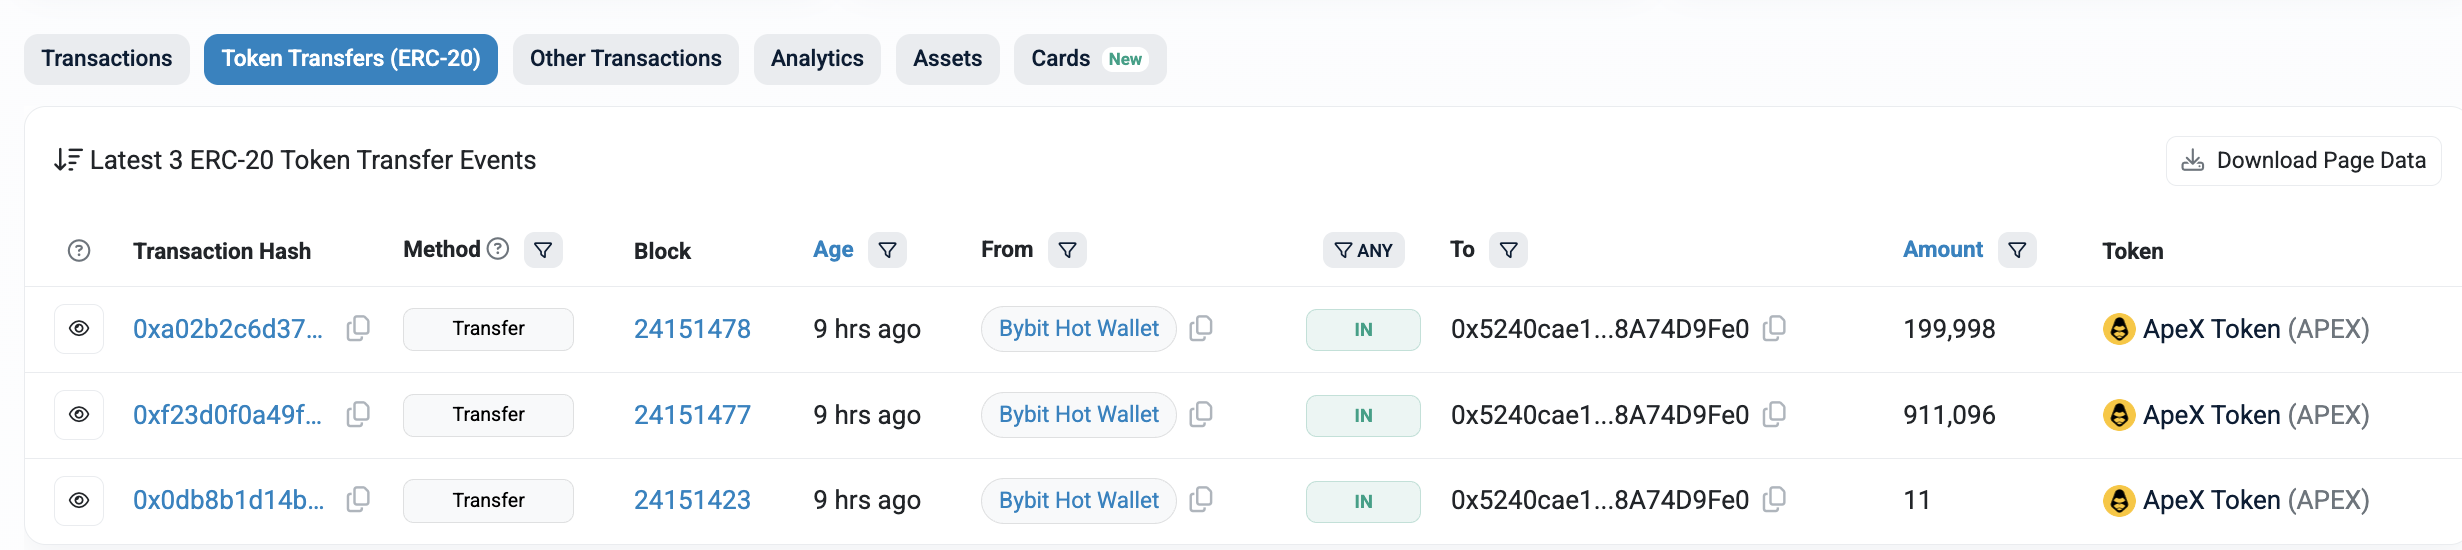Viewport: 2462px width, 550px height.
Task: Click the sort icon beside Latest 3 ERC-20 events
Action: [67, 160]
